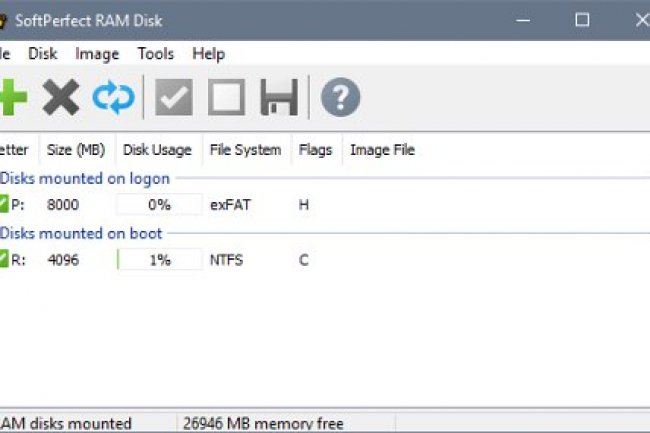Collapse the Disks mounted on logon group
This screenshot has width=650, height=433.
point(85,179)
